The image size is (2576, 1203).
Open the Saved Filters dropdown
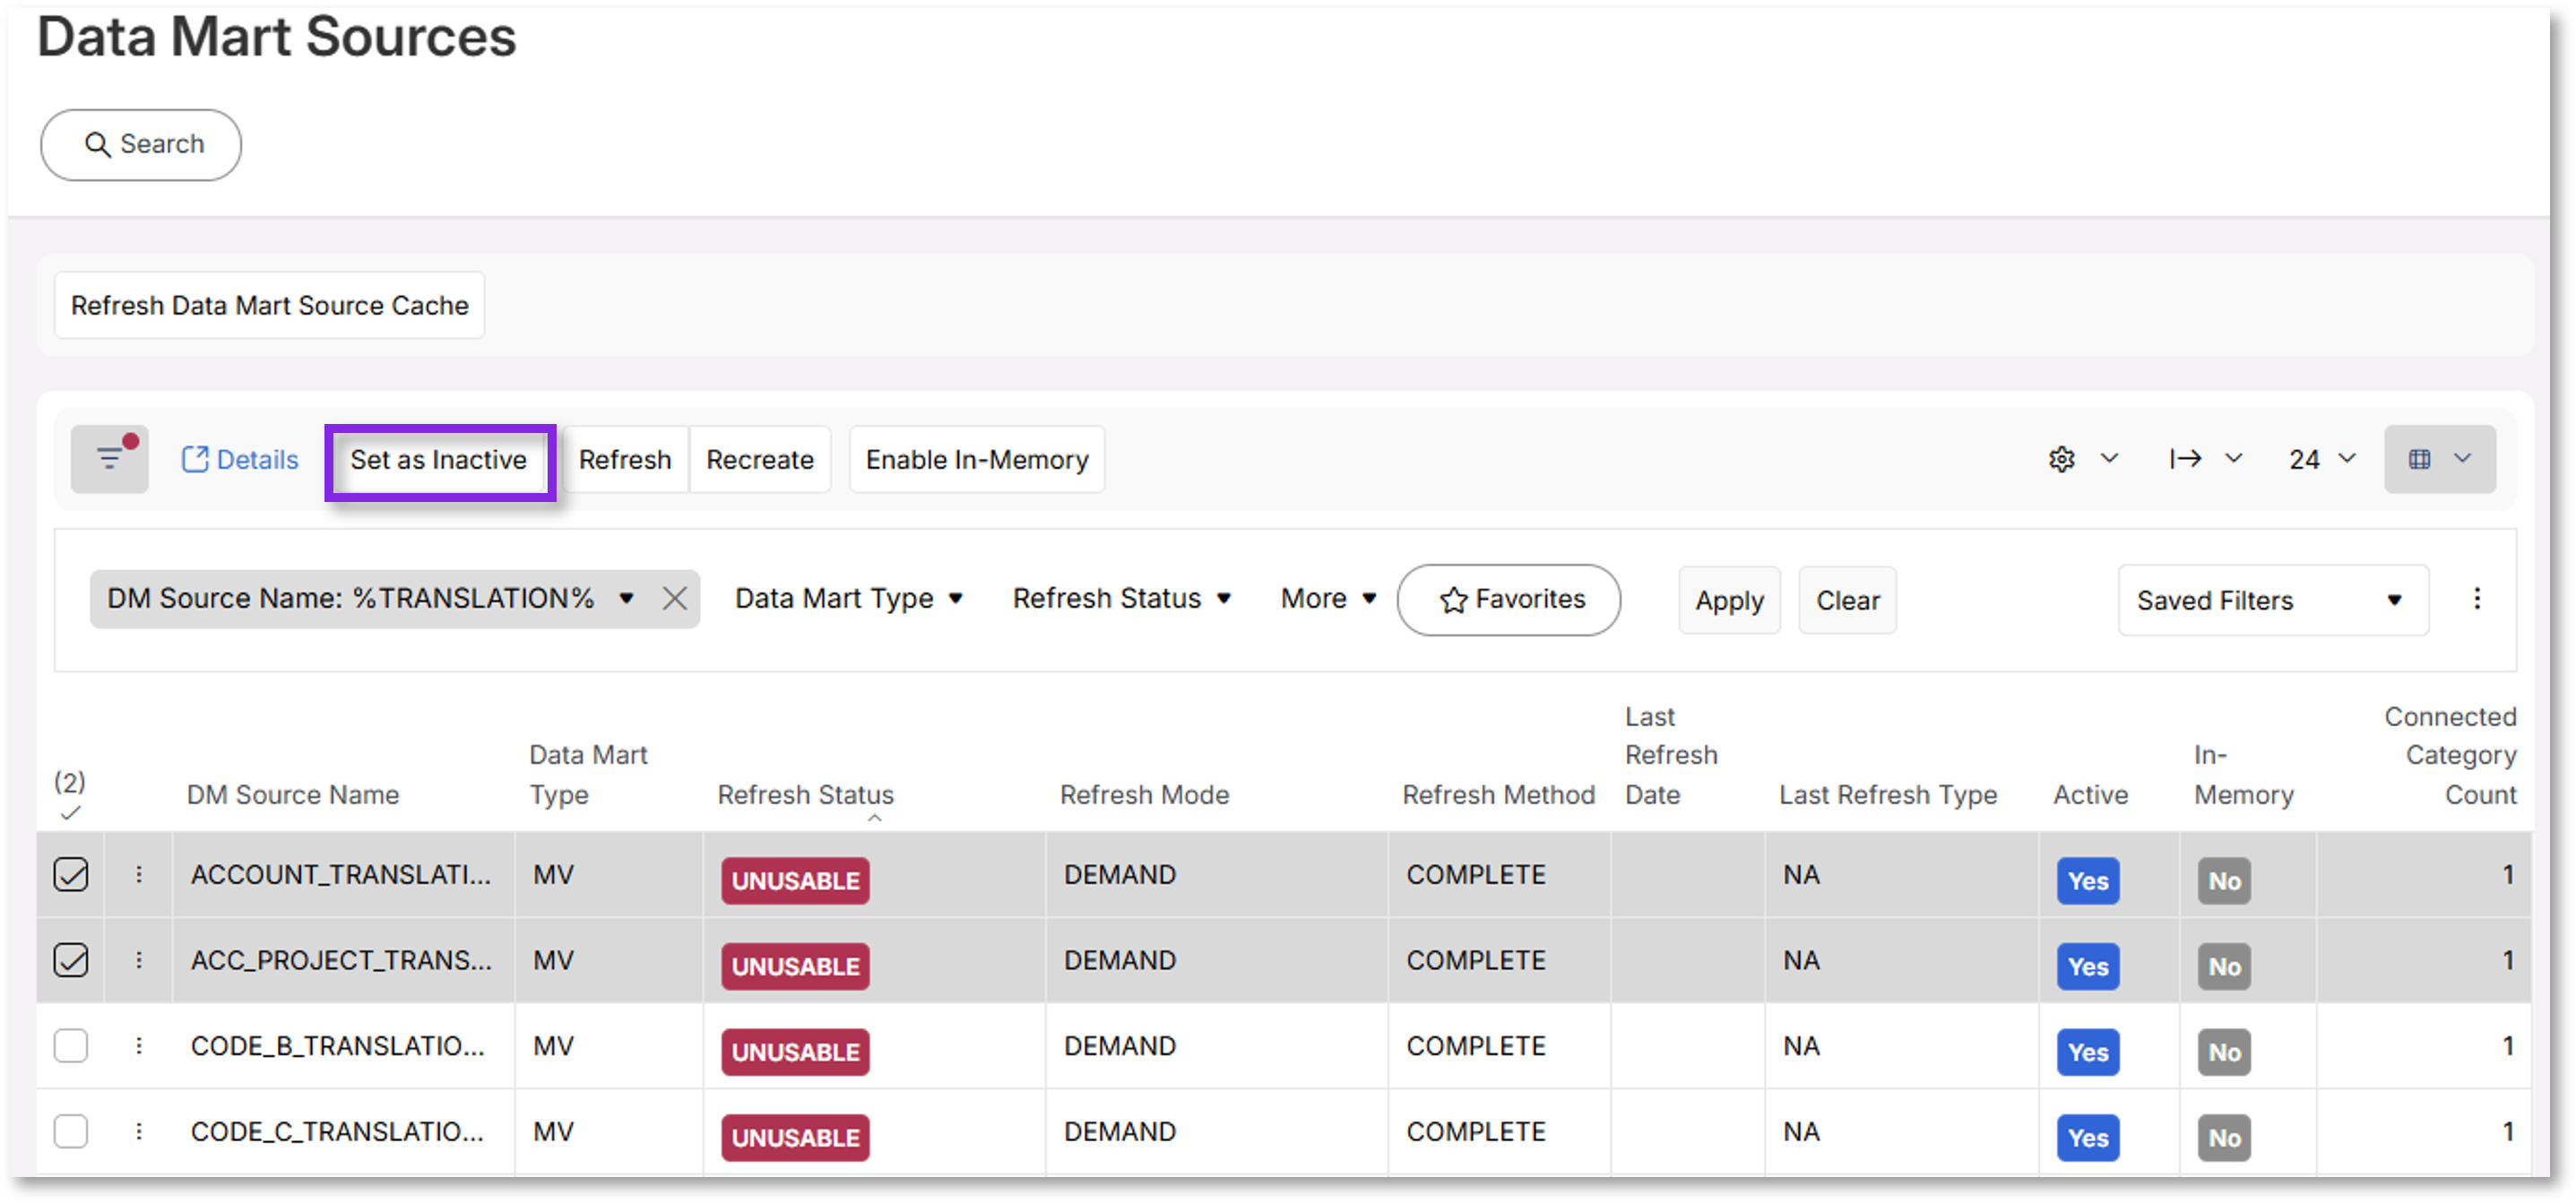(x=2272, y=600)
